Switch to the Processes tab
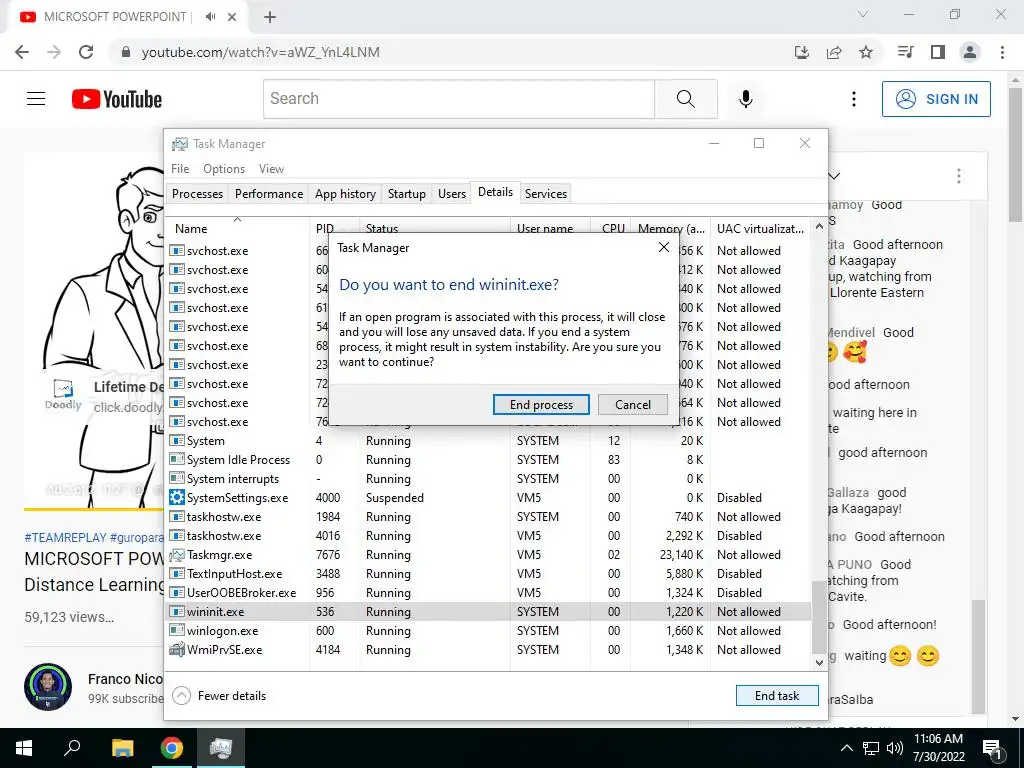Screen dimensions: 1024x768 197,193
